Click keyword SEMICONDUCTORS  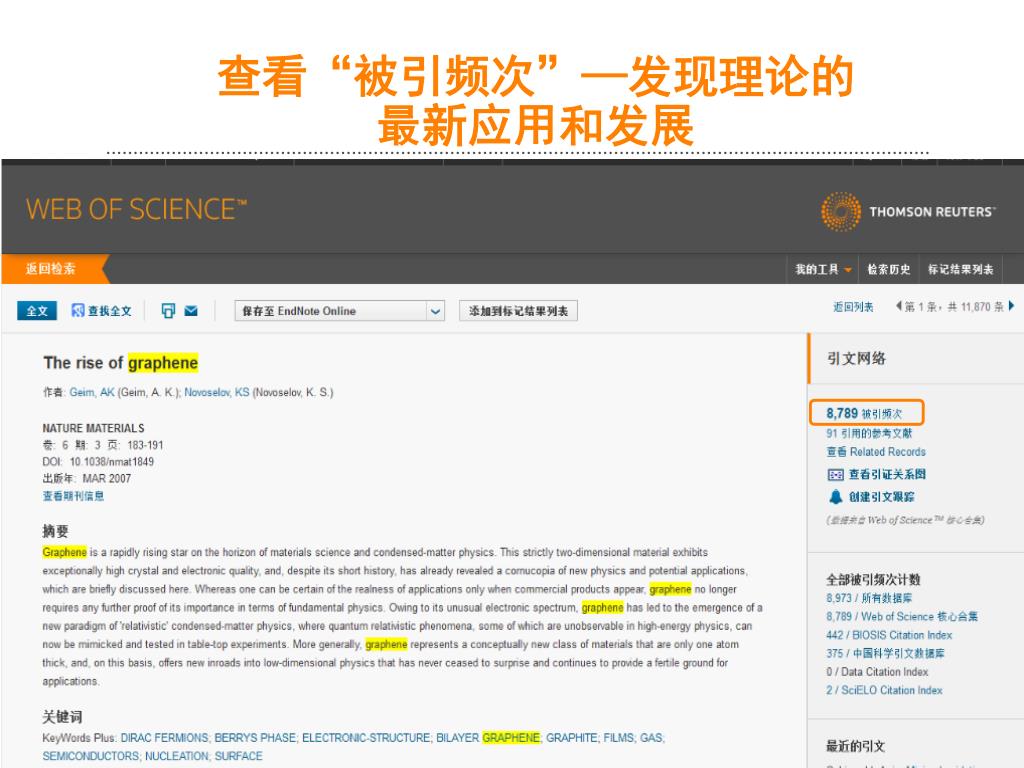coord(90,756)
